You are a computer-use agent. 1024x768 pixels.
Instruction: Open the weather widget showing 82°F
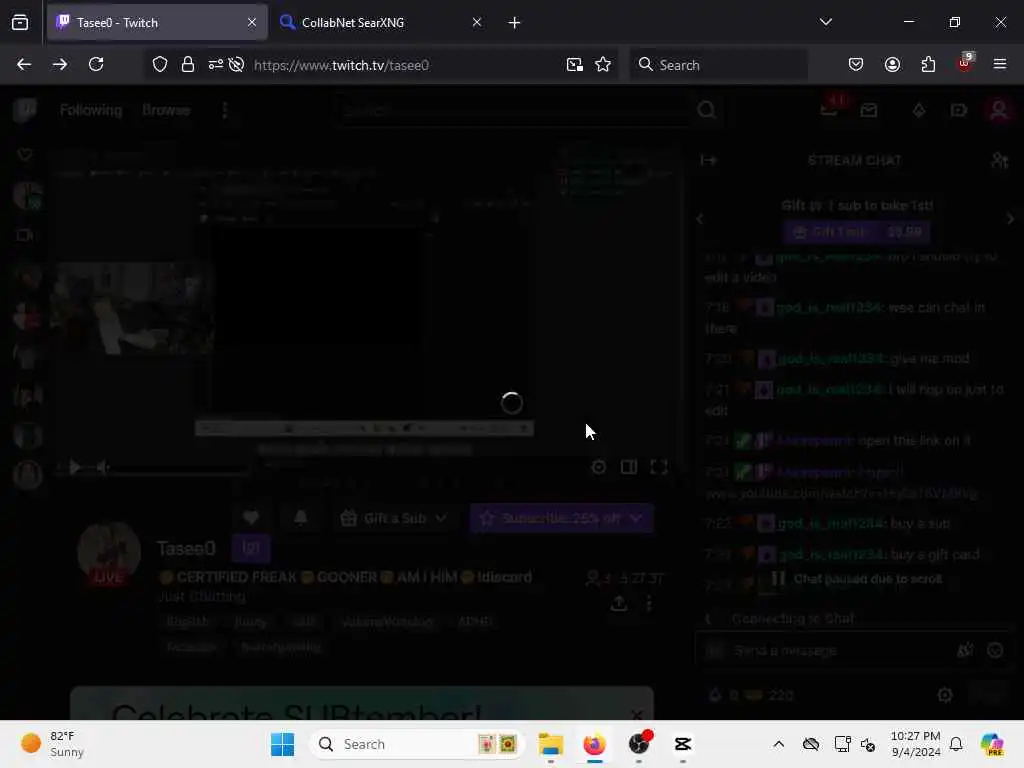pyautogui.click(x=54, y=744)
